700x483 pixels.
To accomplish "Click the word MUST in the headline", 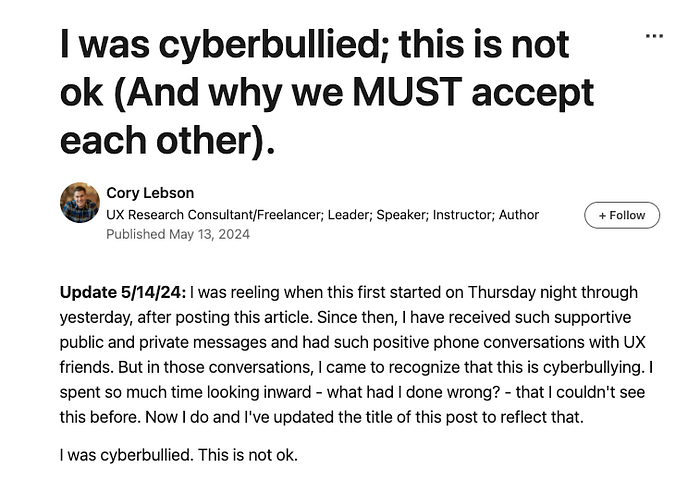I will (x=407, y=92).
